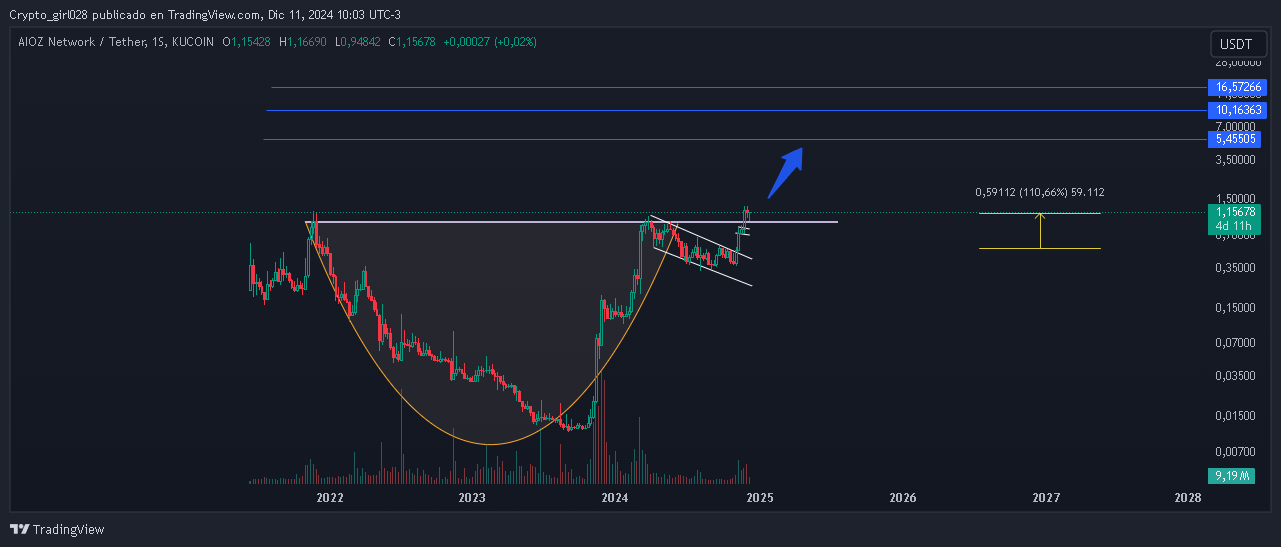The height and width of the screenshot is (547, 1281).
Task: Select the 10,16363 price level label
Action: [x=1237, y=110]
